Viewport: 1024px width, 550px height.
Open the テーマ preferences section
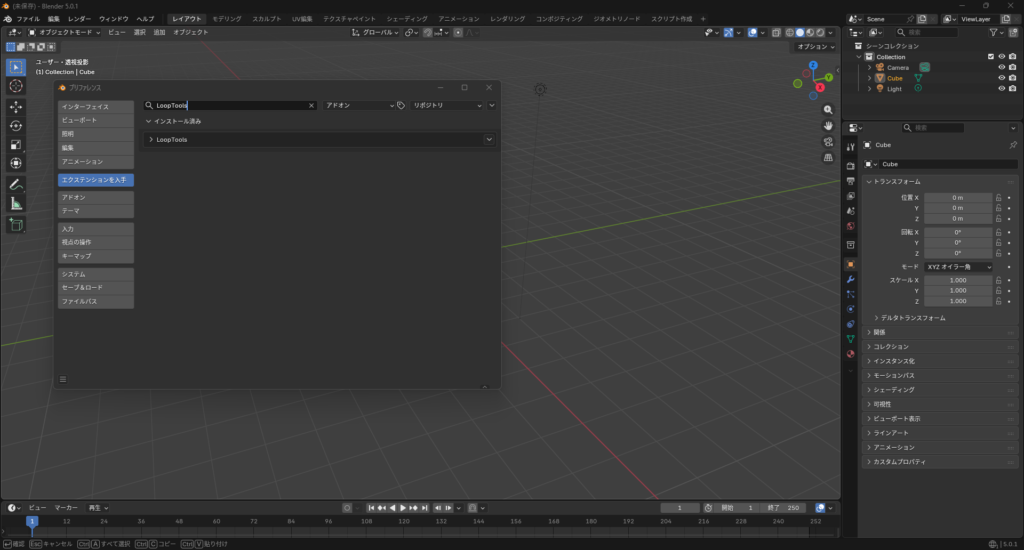[96, 211]
